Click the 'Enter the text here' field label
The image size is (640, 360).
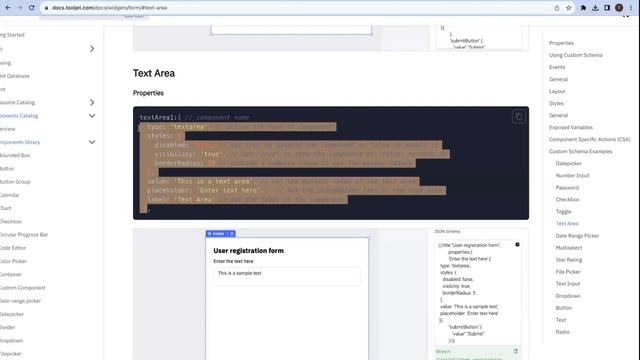point(233,261)
